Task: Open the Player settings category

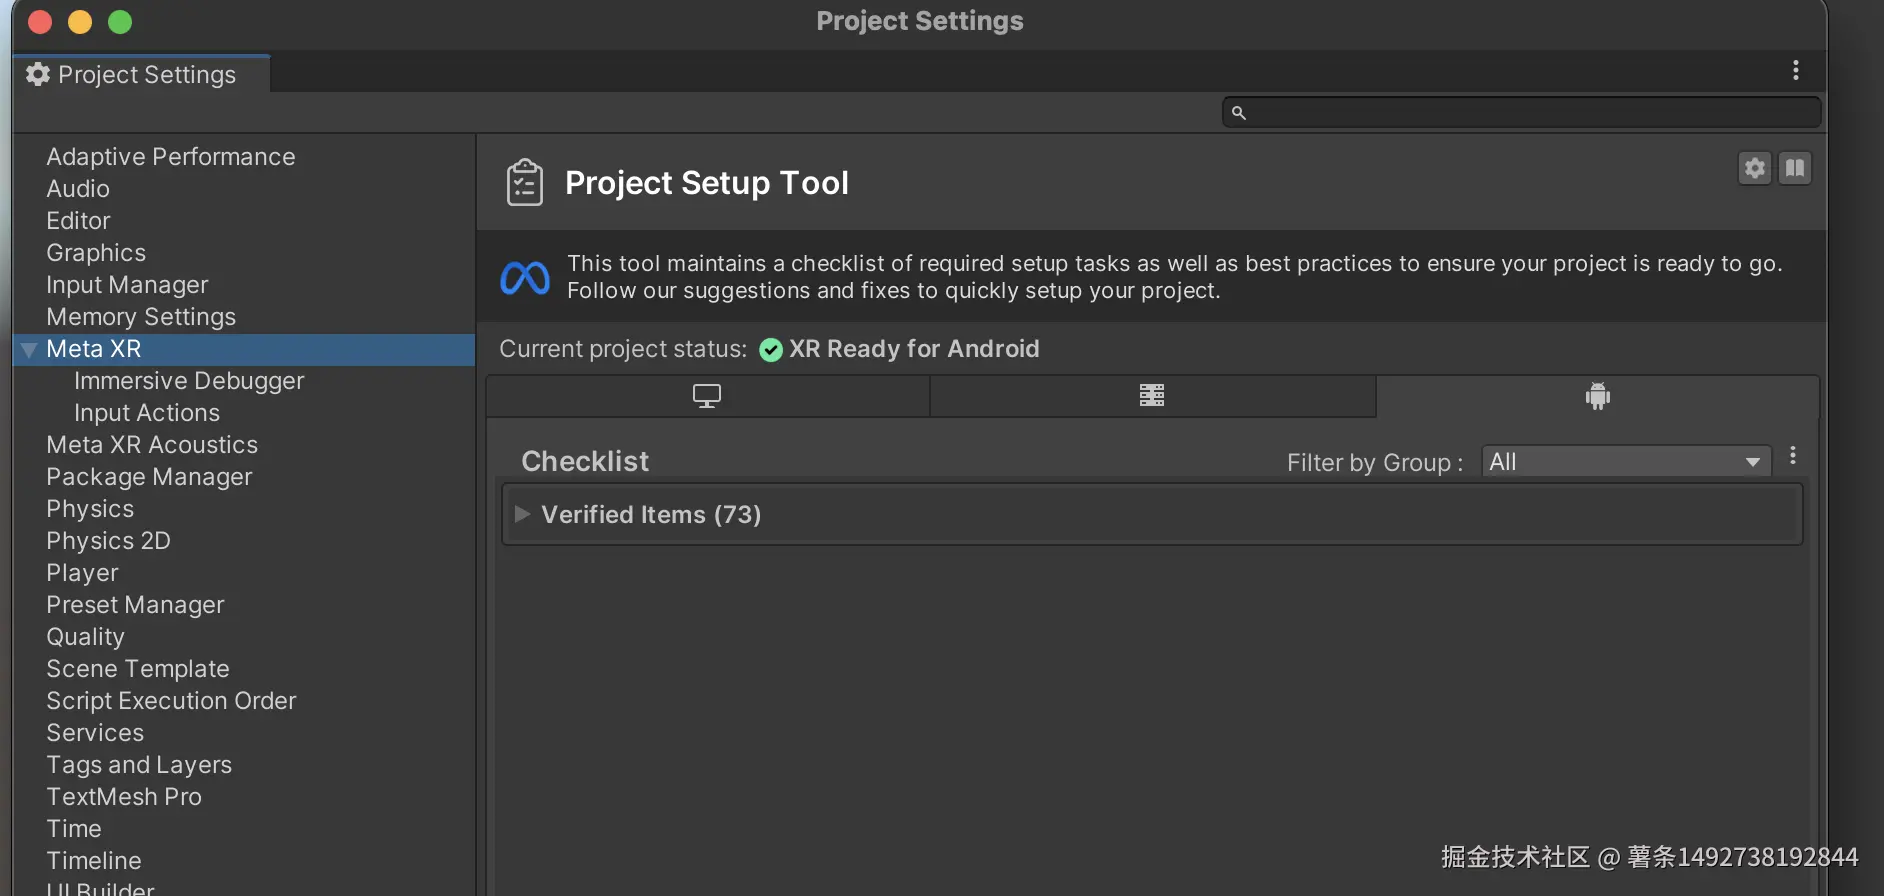Action: pyautogui.click(x=82, y=573)
